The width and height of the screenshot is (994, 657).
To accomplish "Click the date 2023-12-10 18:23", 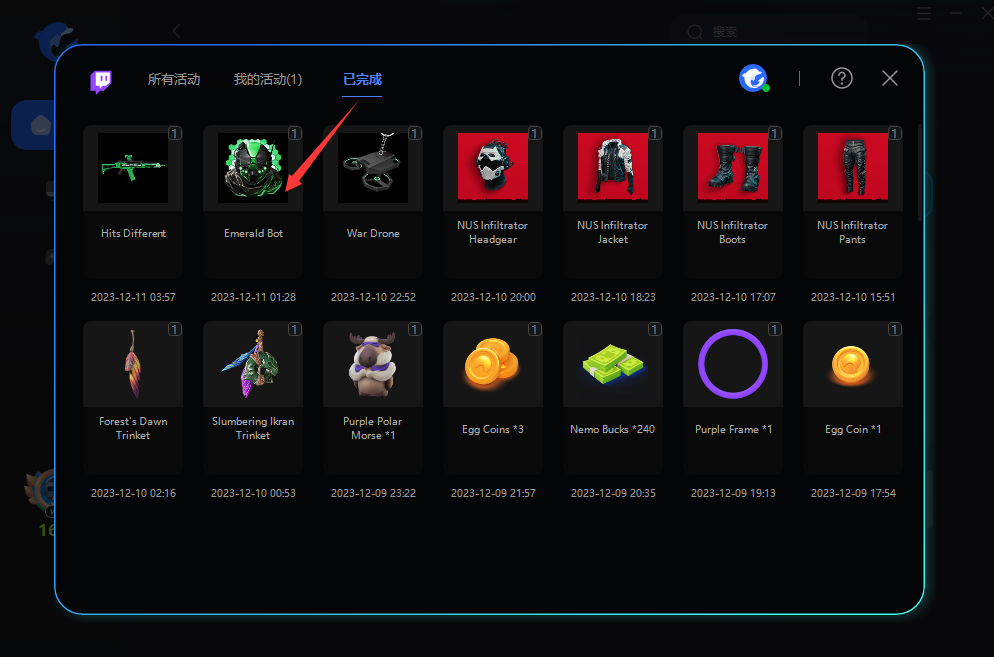I will [613, 297].
